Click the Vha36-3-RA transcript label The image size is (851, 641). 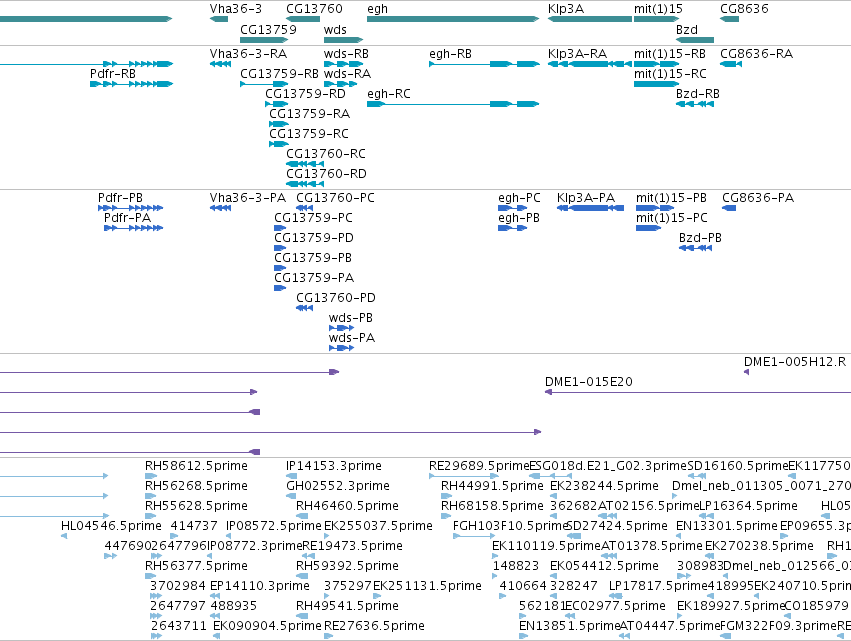248,54
